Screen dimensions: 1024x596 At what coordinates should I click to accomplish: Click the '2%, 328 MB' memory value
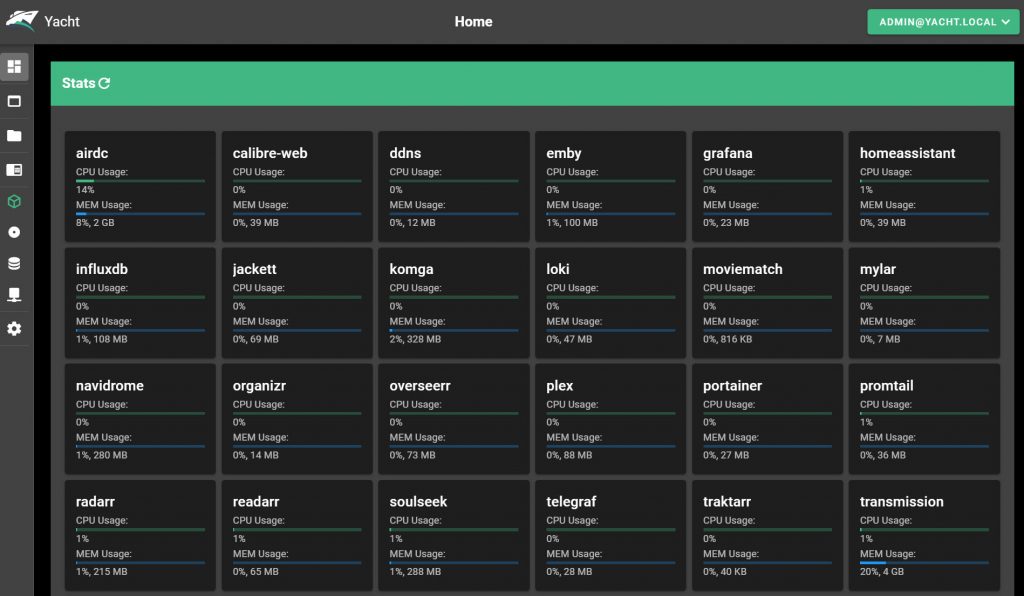click(415, 339)
